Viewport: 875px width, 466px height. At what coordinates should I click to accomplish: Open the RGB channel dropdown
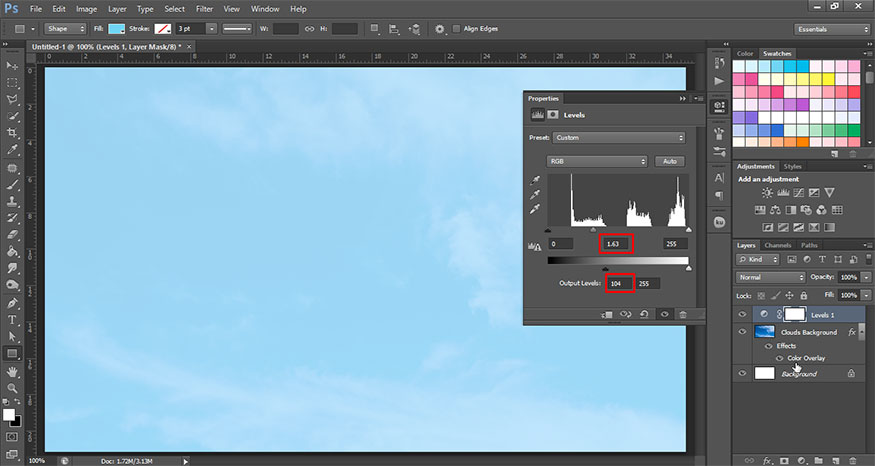tap(597, 161)
